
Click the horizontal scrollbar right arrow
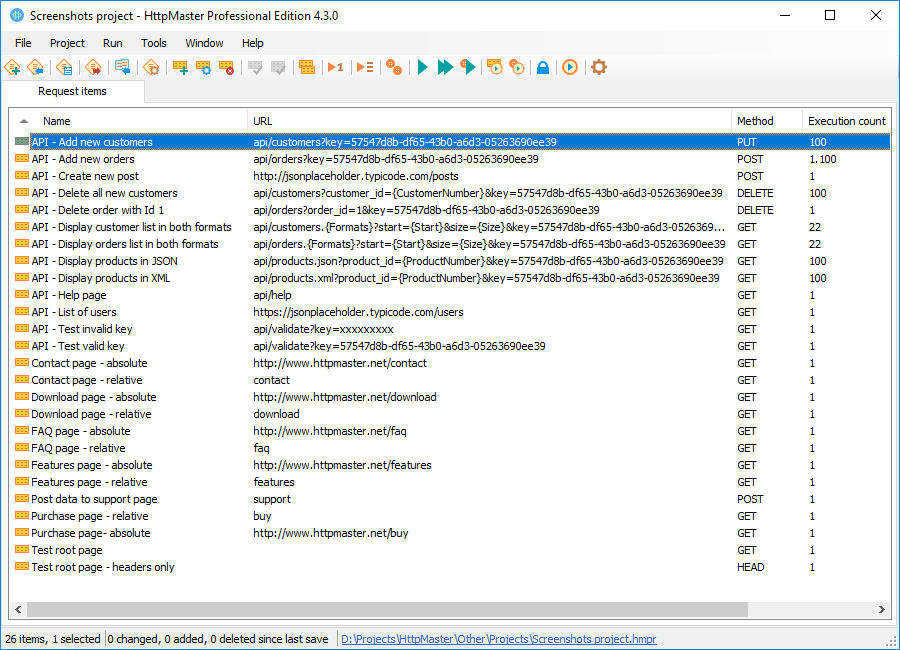882,609
